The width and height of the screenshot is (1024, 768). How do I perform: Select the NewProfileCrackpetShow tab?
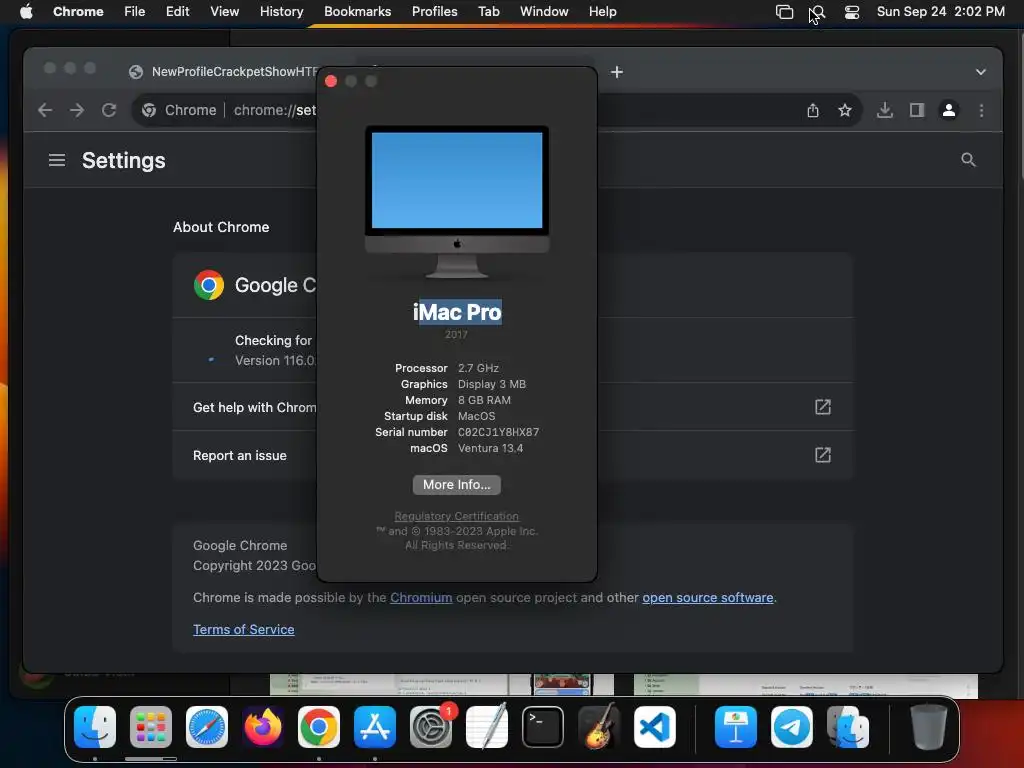pos(222,72)
